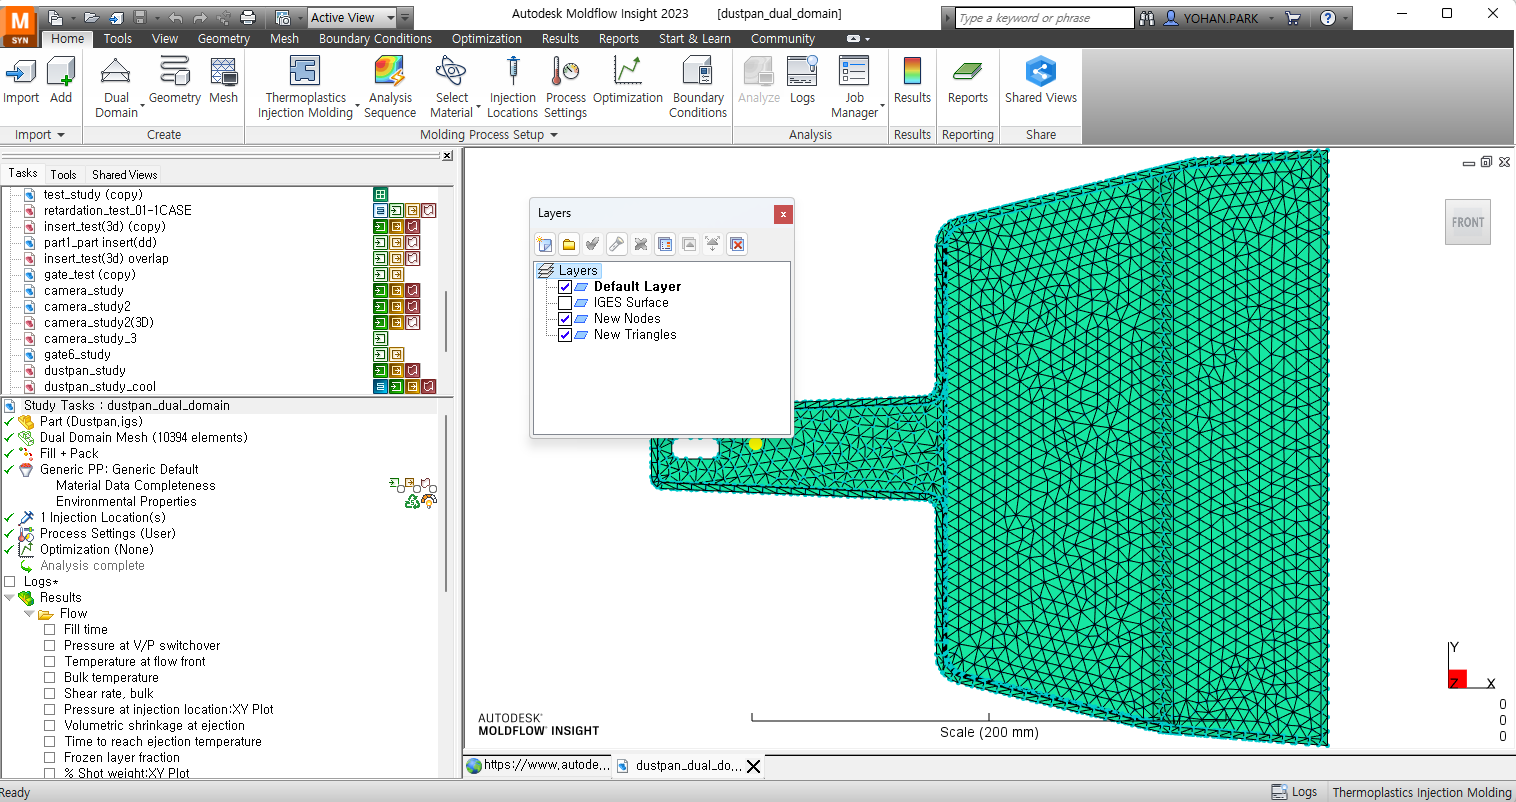Click the layer display settings icon
Image resolution: width=1516 pixels, height=802 pixels.
pyautogui.click(x=665, y=244)
